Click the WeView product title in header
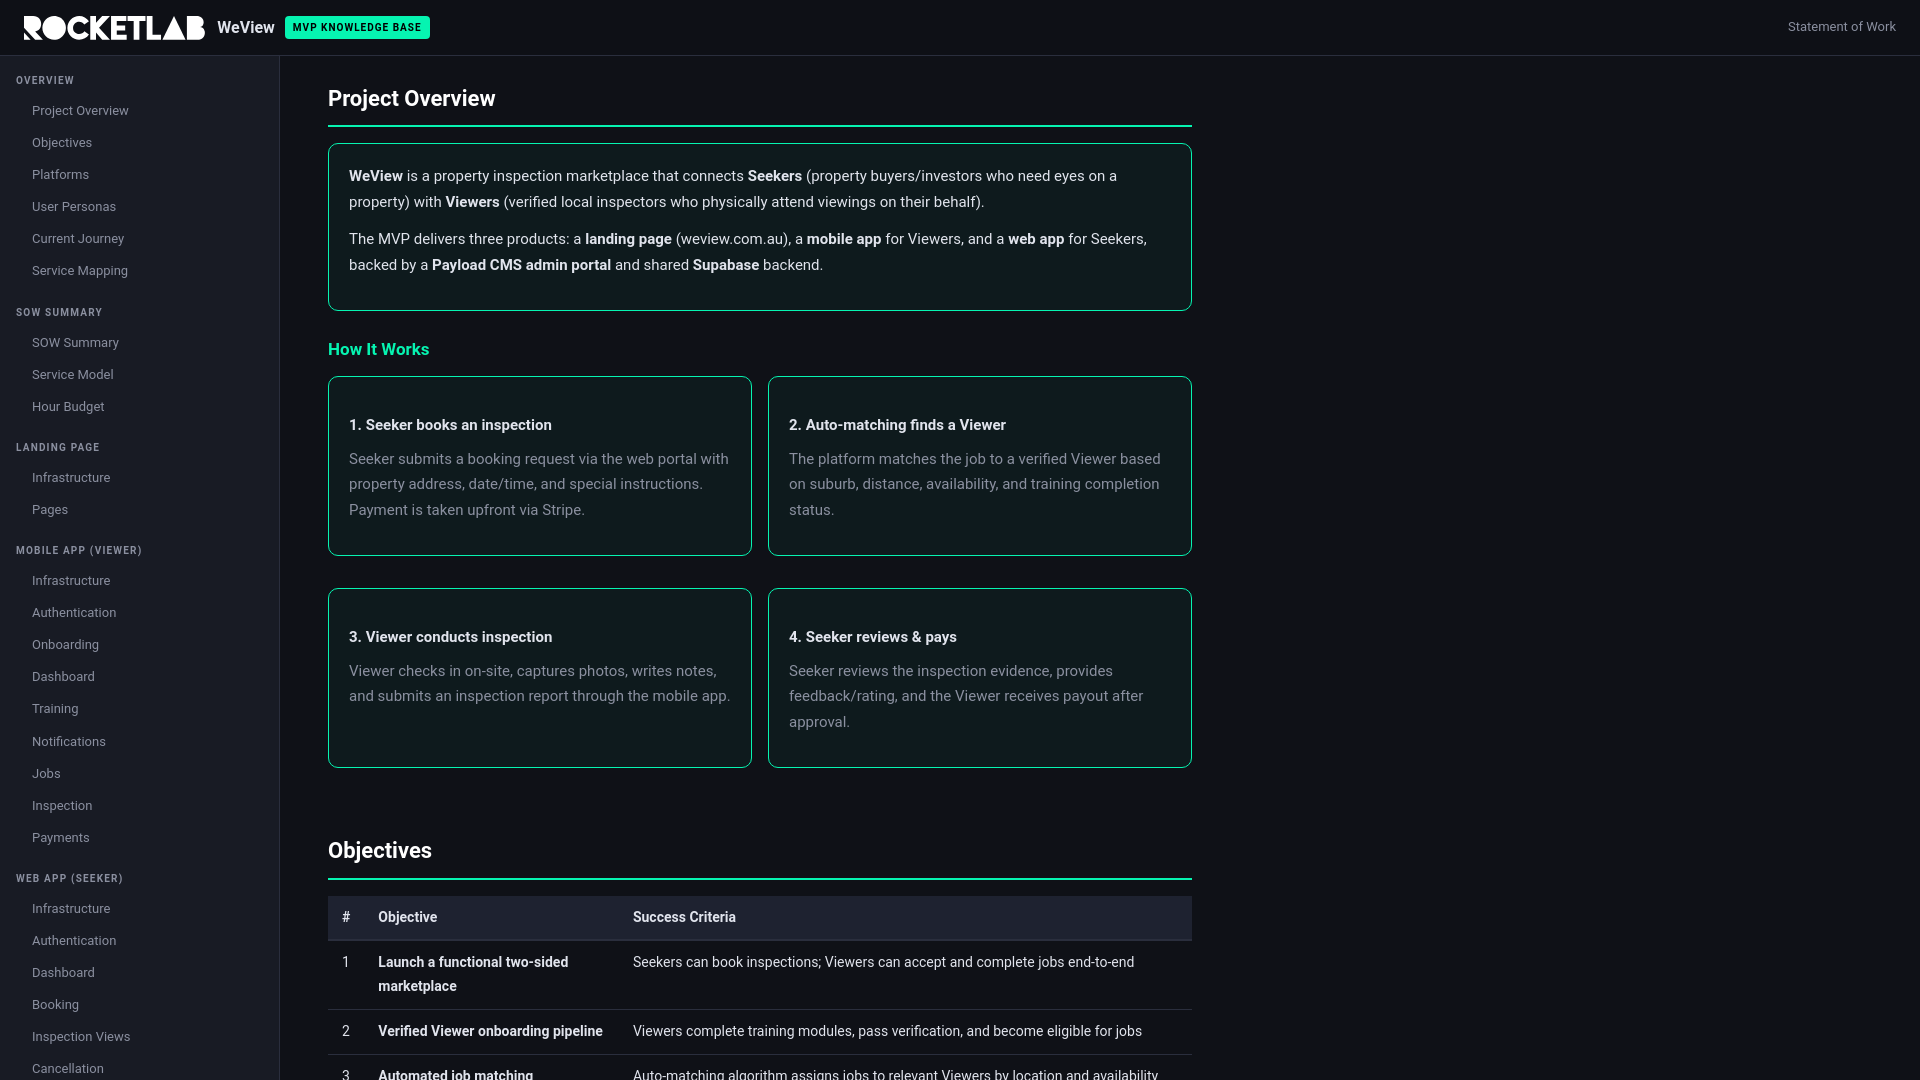 pos(245,28)
